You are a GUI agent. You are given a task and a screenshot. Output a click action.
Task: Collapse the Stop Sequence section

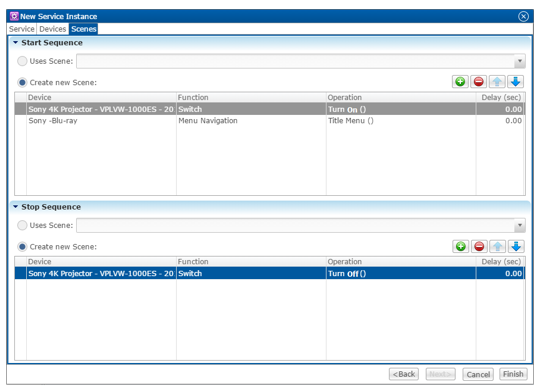click(15, 207)
